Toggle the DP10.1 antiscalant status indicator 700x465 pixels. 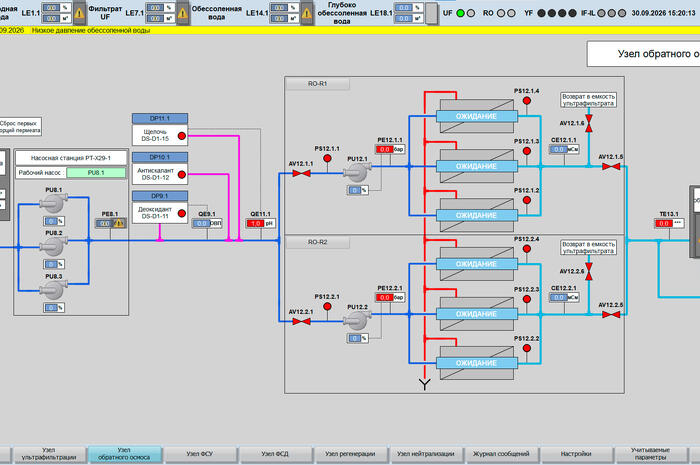point(182,174)
